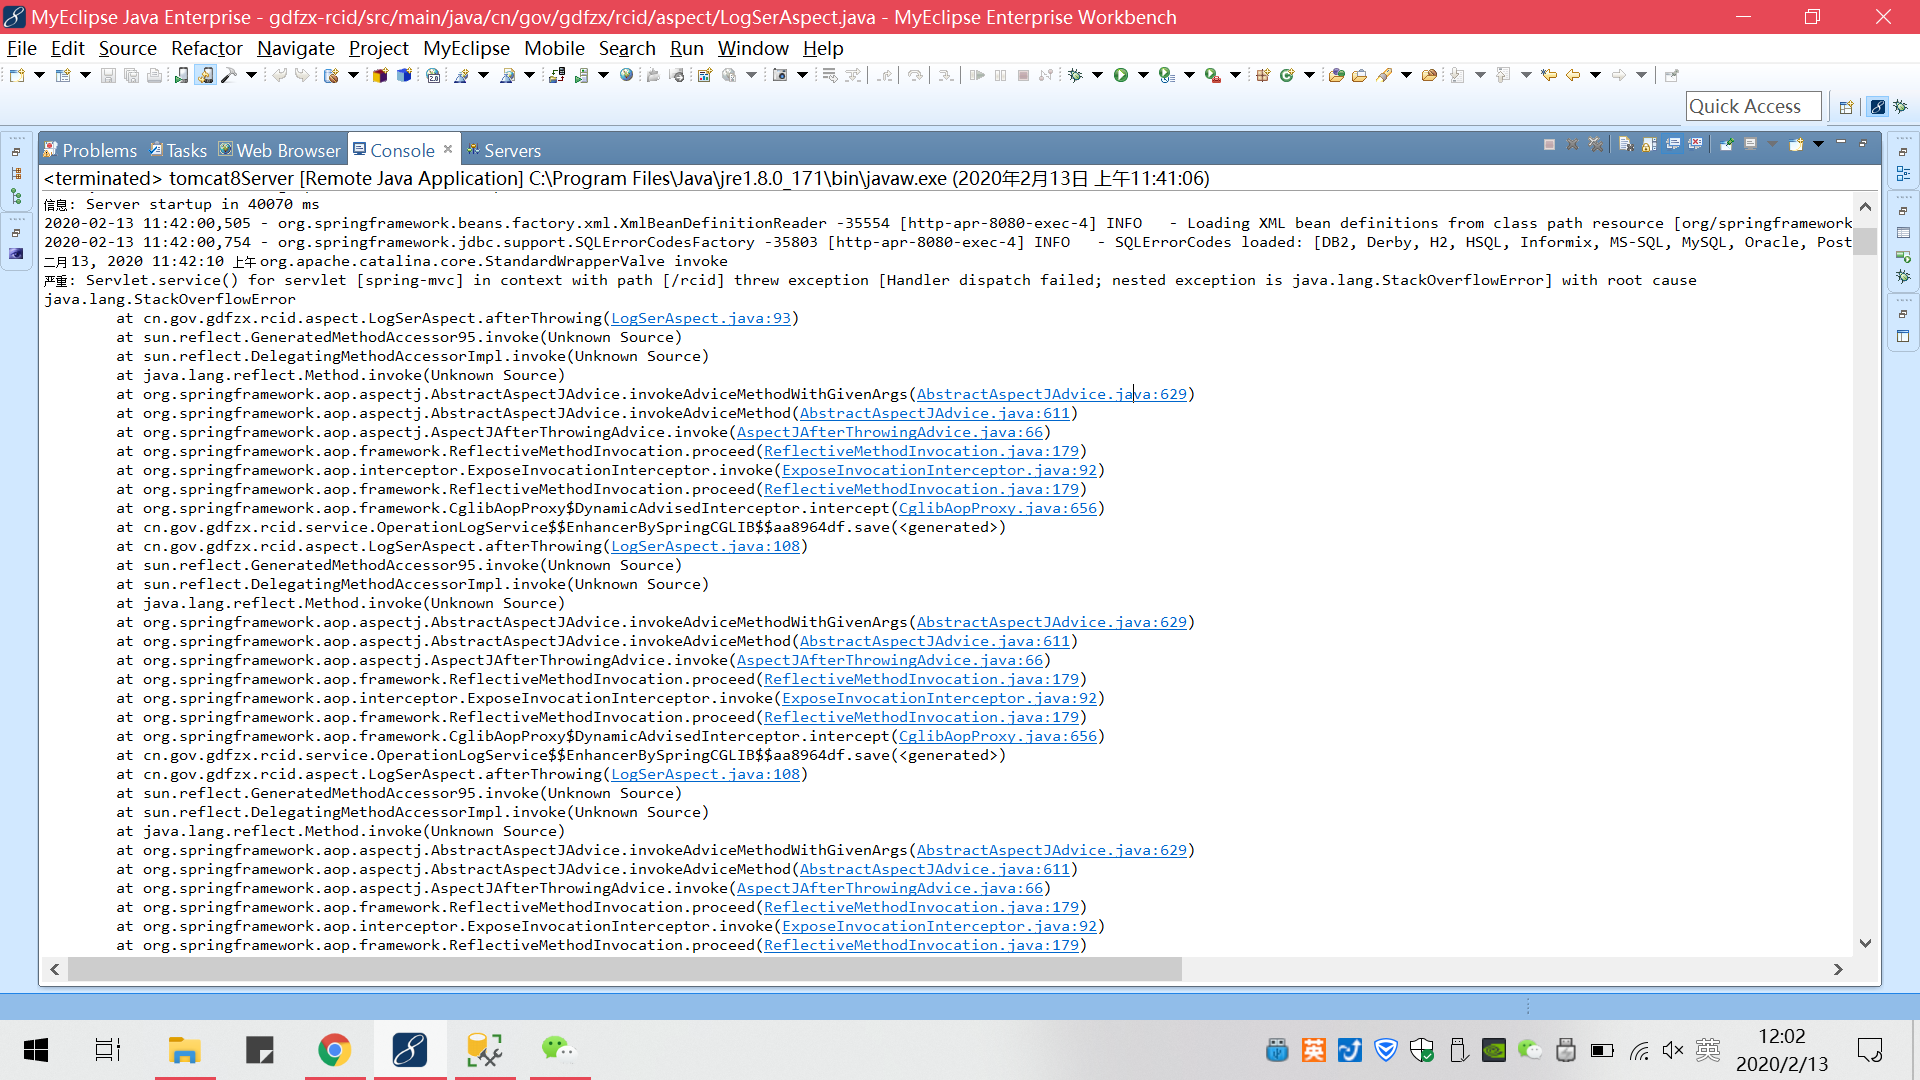Open first ExposeInvocationInterceptor.java:92 link
1920x1080 pixels.
[x=939, y=470]
